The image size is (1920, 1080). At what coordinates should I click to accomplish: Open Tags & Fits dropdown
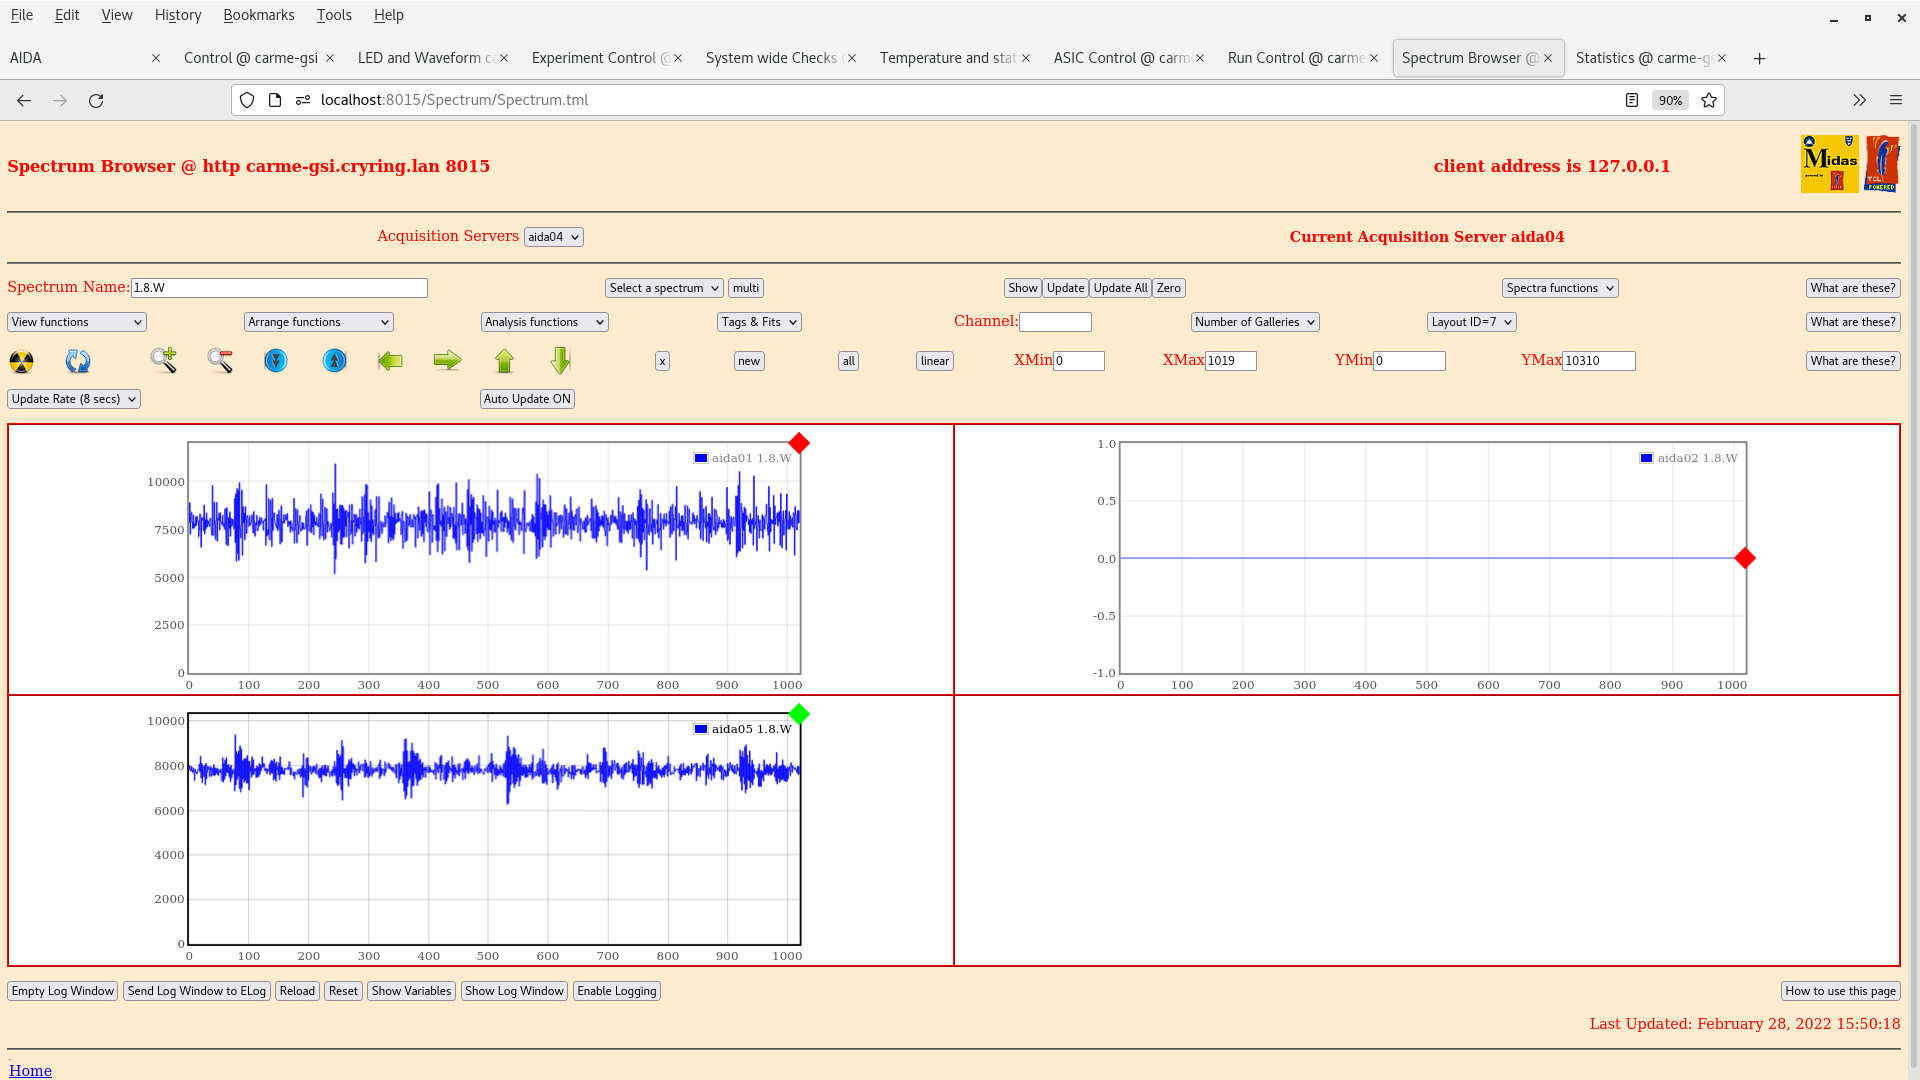tap(759, 322)
